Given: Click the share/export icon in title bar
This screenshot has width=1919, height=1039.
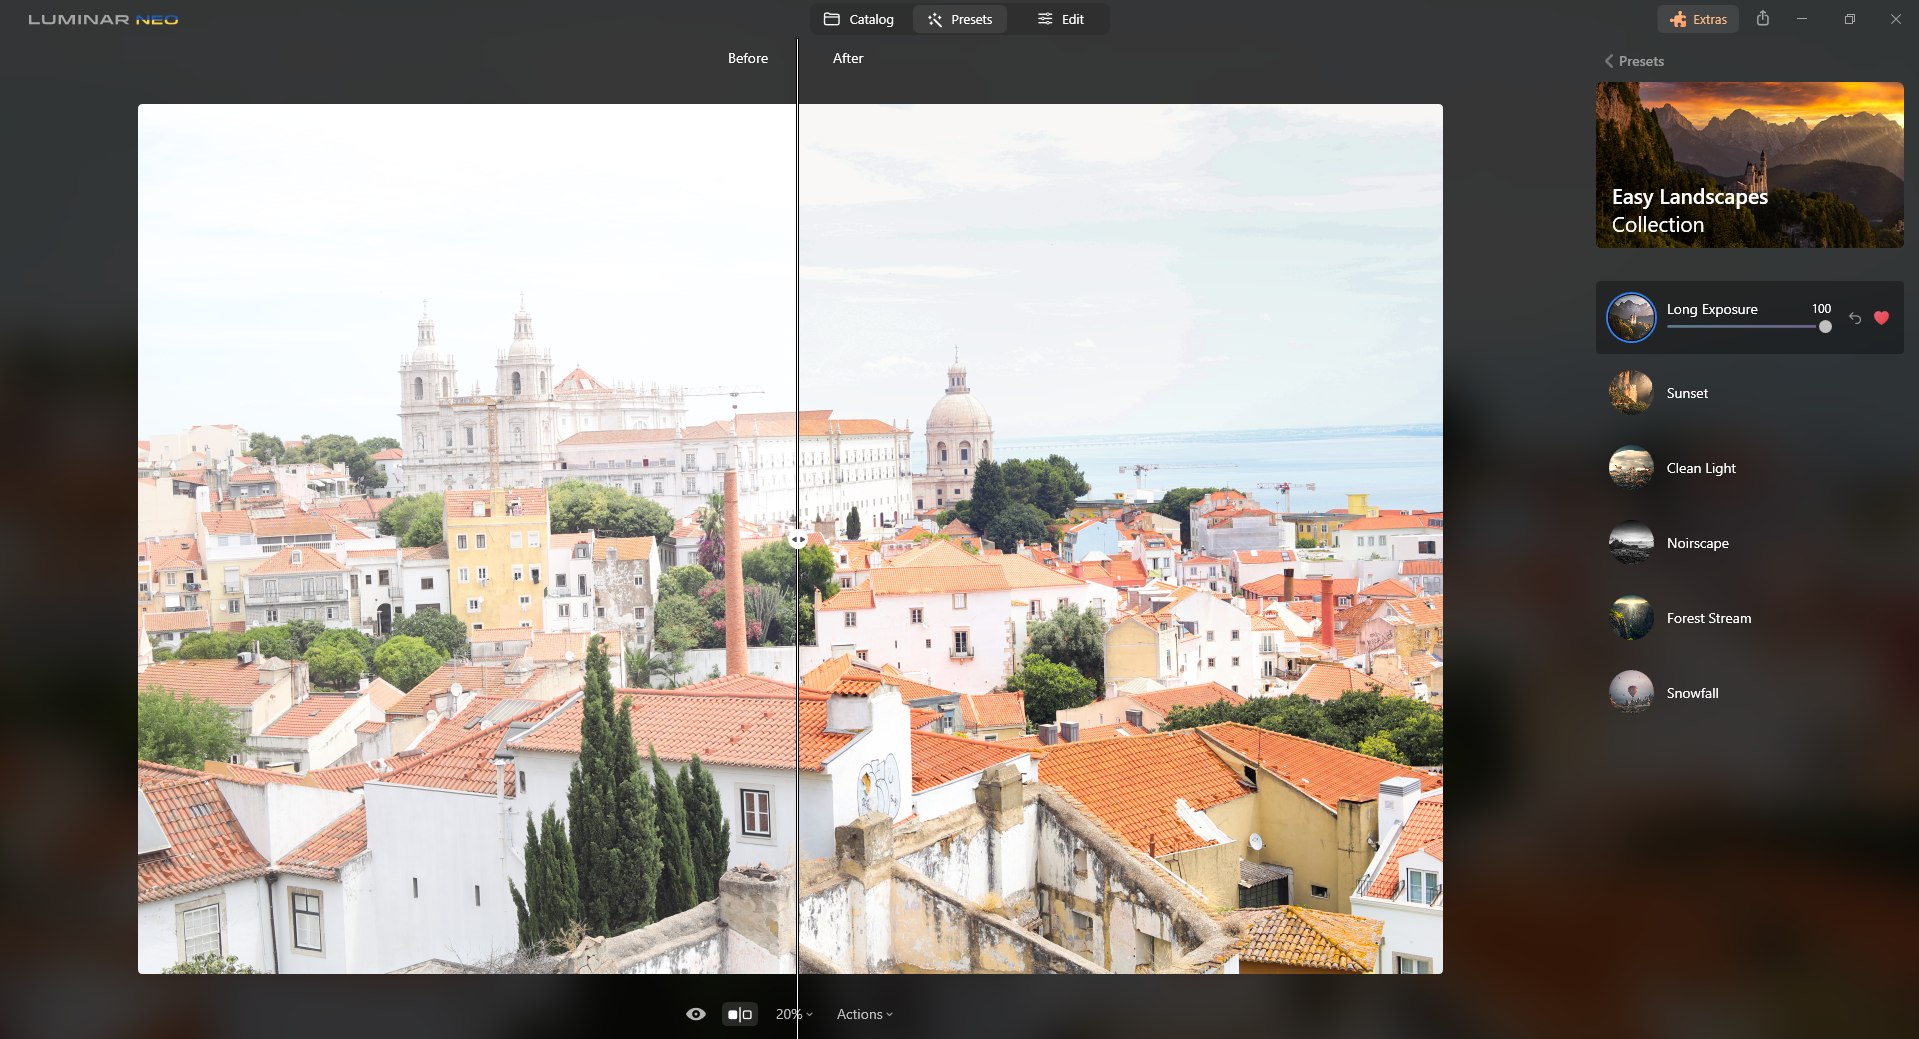Looking at the screenshot, I should pos(1763,19).
